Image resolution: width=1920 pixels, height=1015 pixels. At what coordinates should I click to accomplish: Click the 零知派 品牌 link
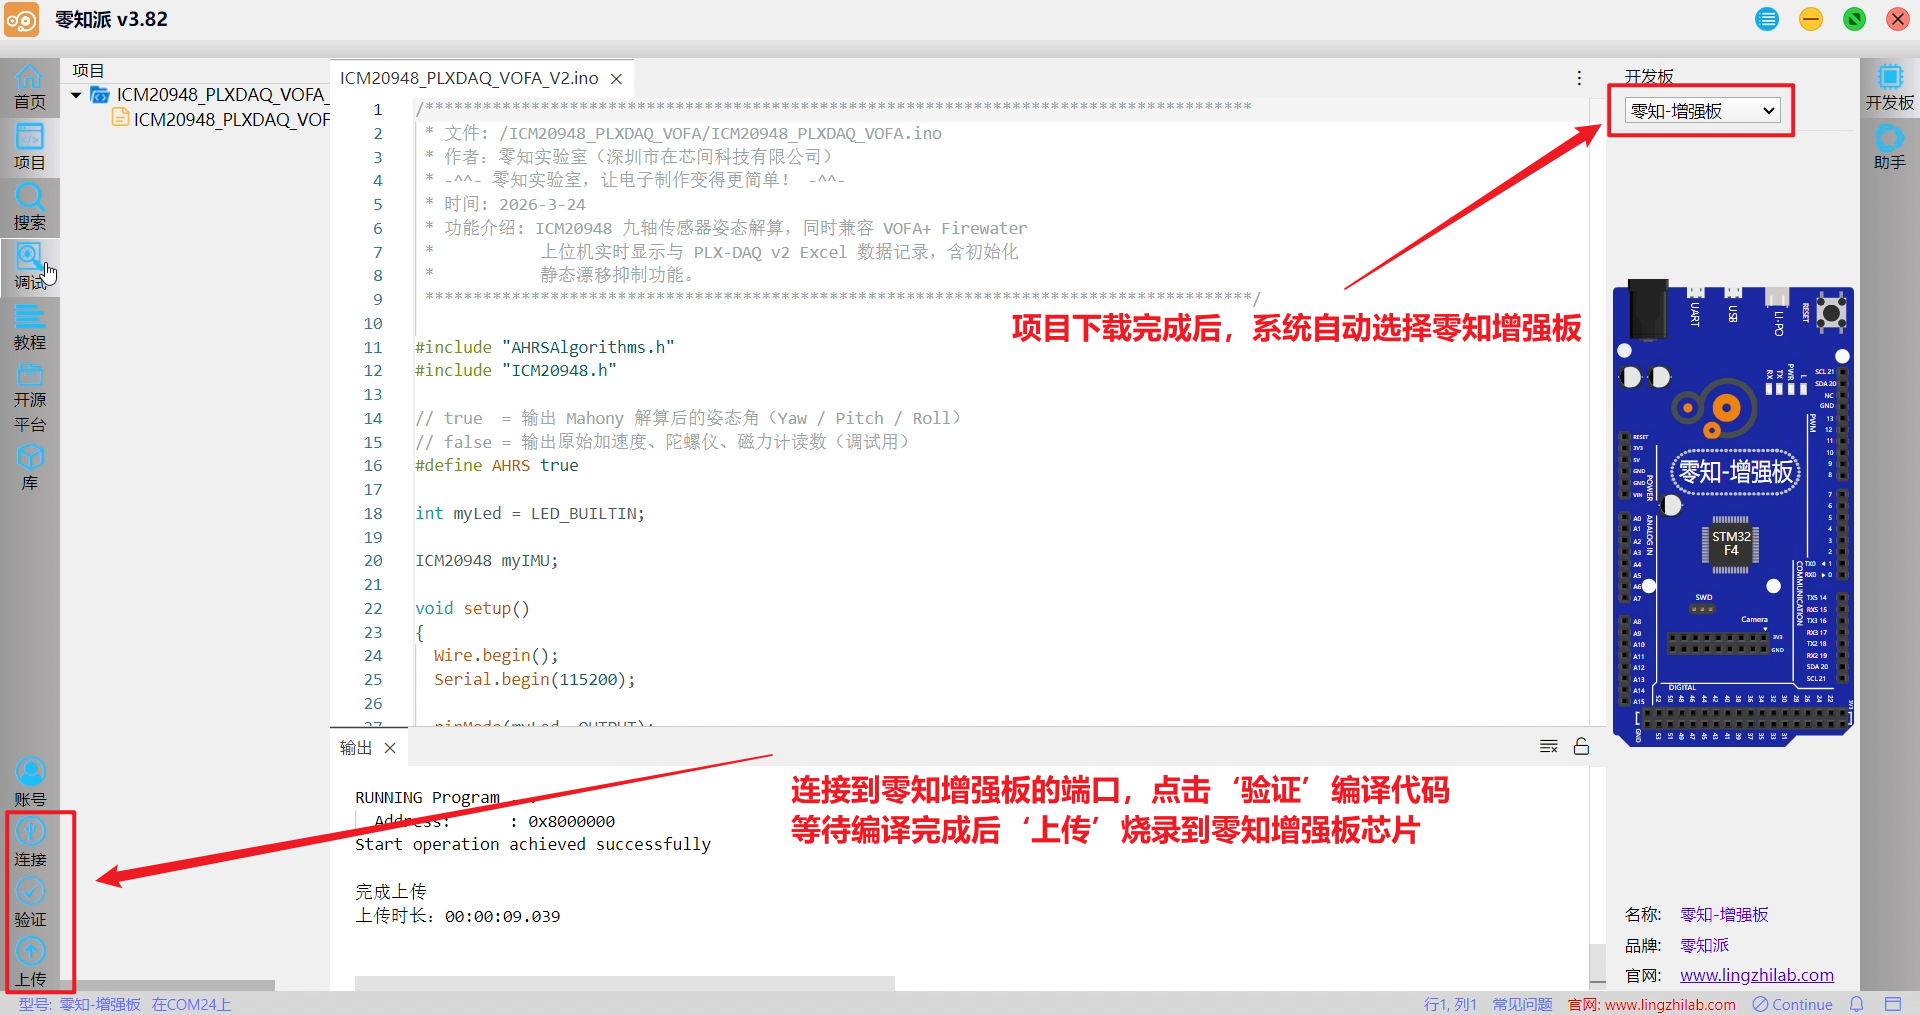(x=1704, y=945)
